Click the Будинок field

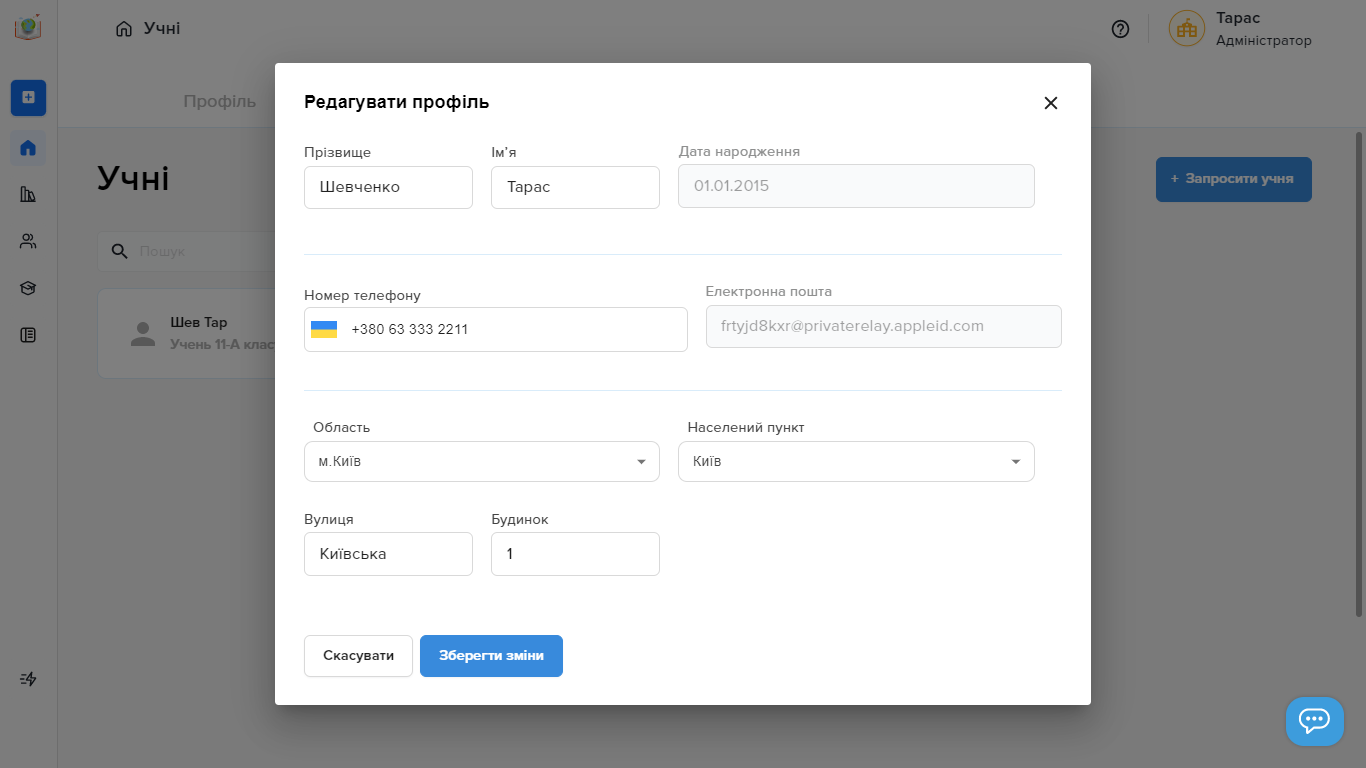575,554
